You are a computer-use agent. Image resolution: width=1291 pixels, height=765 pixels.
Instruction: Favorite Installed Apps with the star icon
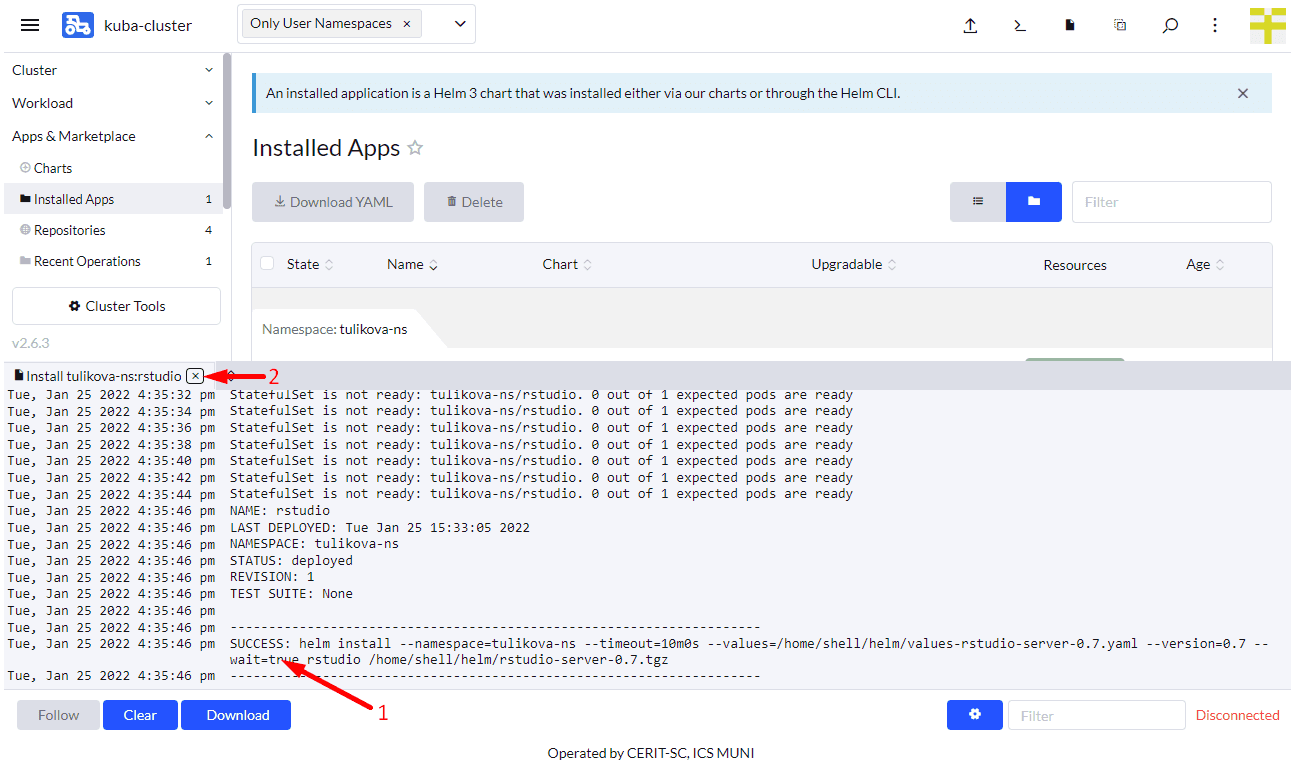click(x=415, y=148)
